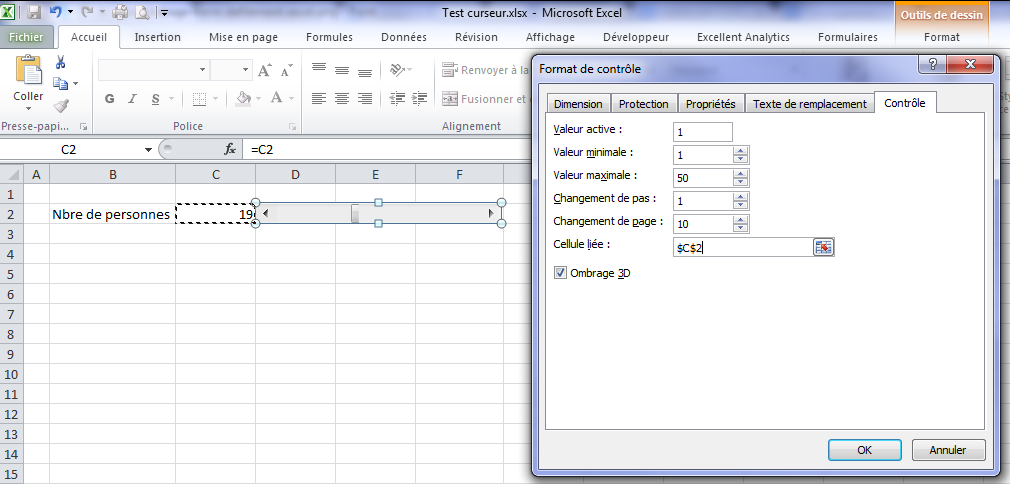The image size is (1010, 484).
Task: Switch to the Protection tab
Action: [643, 104]
